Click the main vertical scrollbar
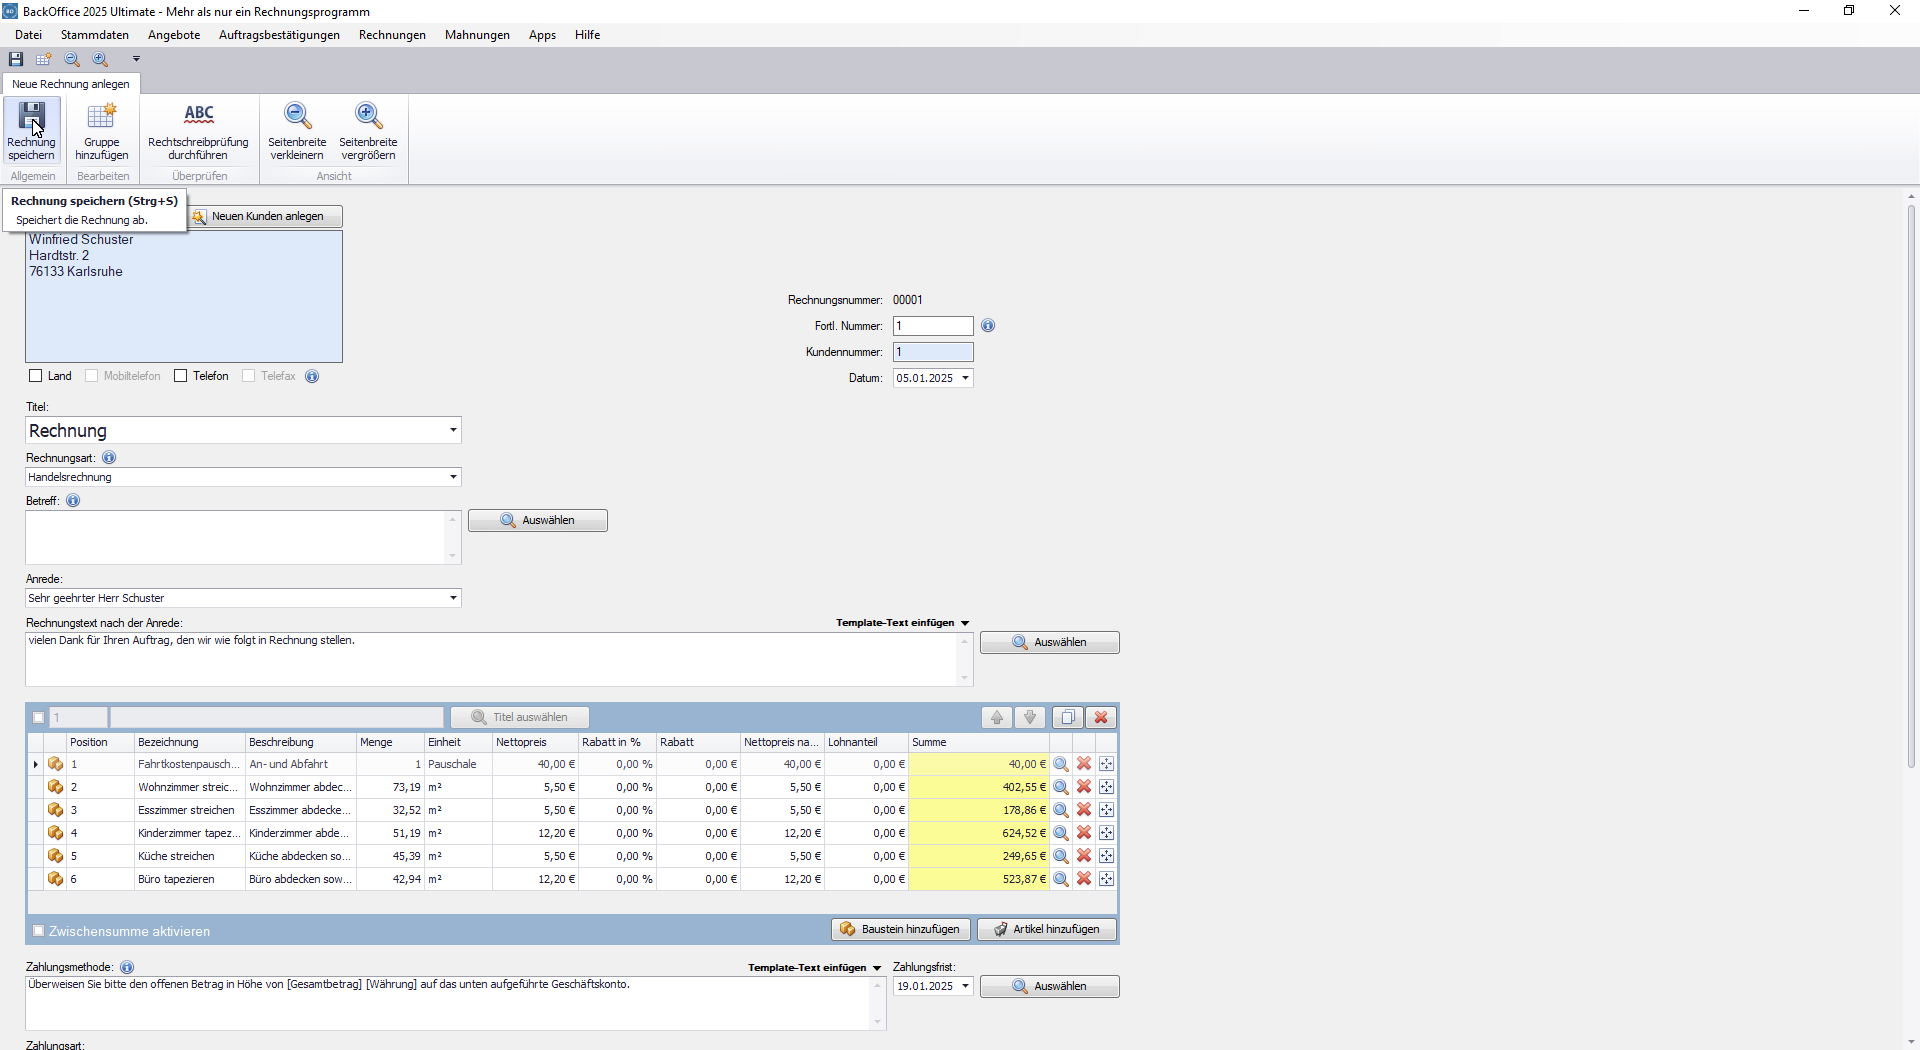Viewport: 1920px width, 1050px height. pos(1911,485)
